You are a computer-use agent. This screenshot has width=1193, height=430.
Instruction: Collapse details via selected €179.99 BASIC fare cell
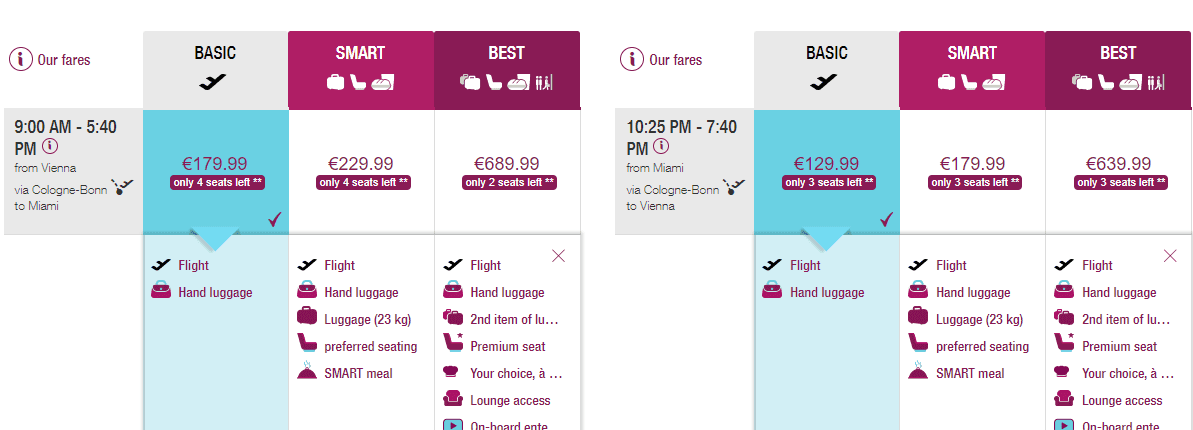216,172
